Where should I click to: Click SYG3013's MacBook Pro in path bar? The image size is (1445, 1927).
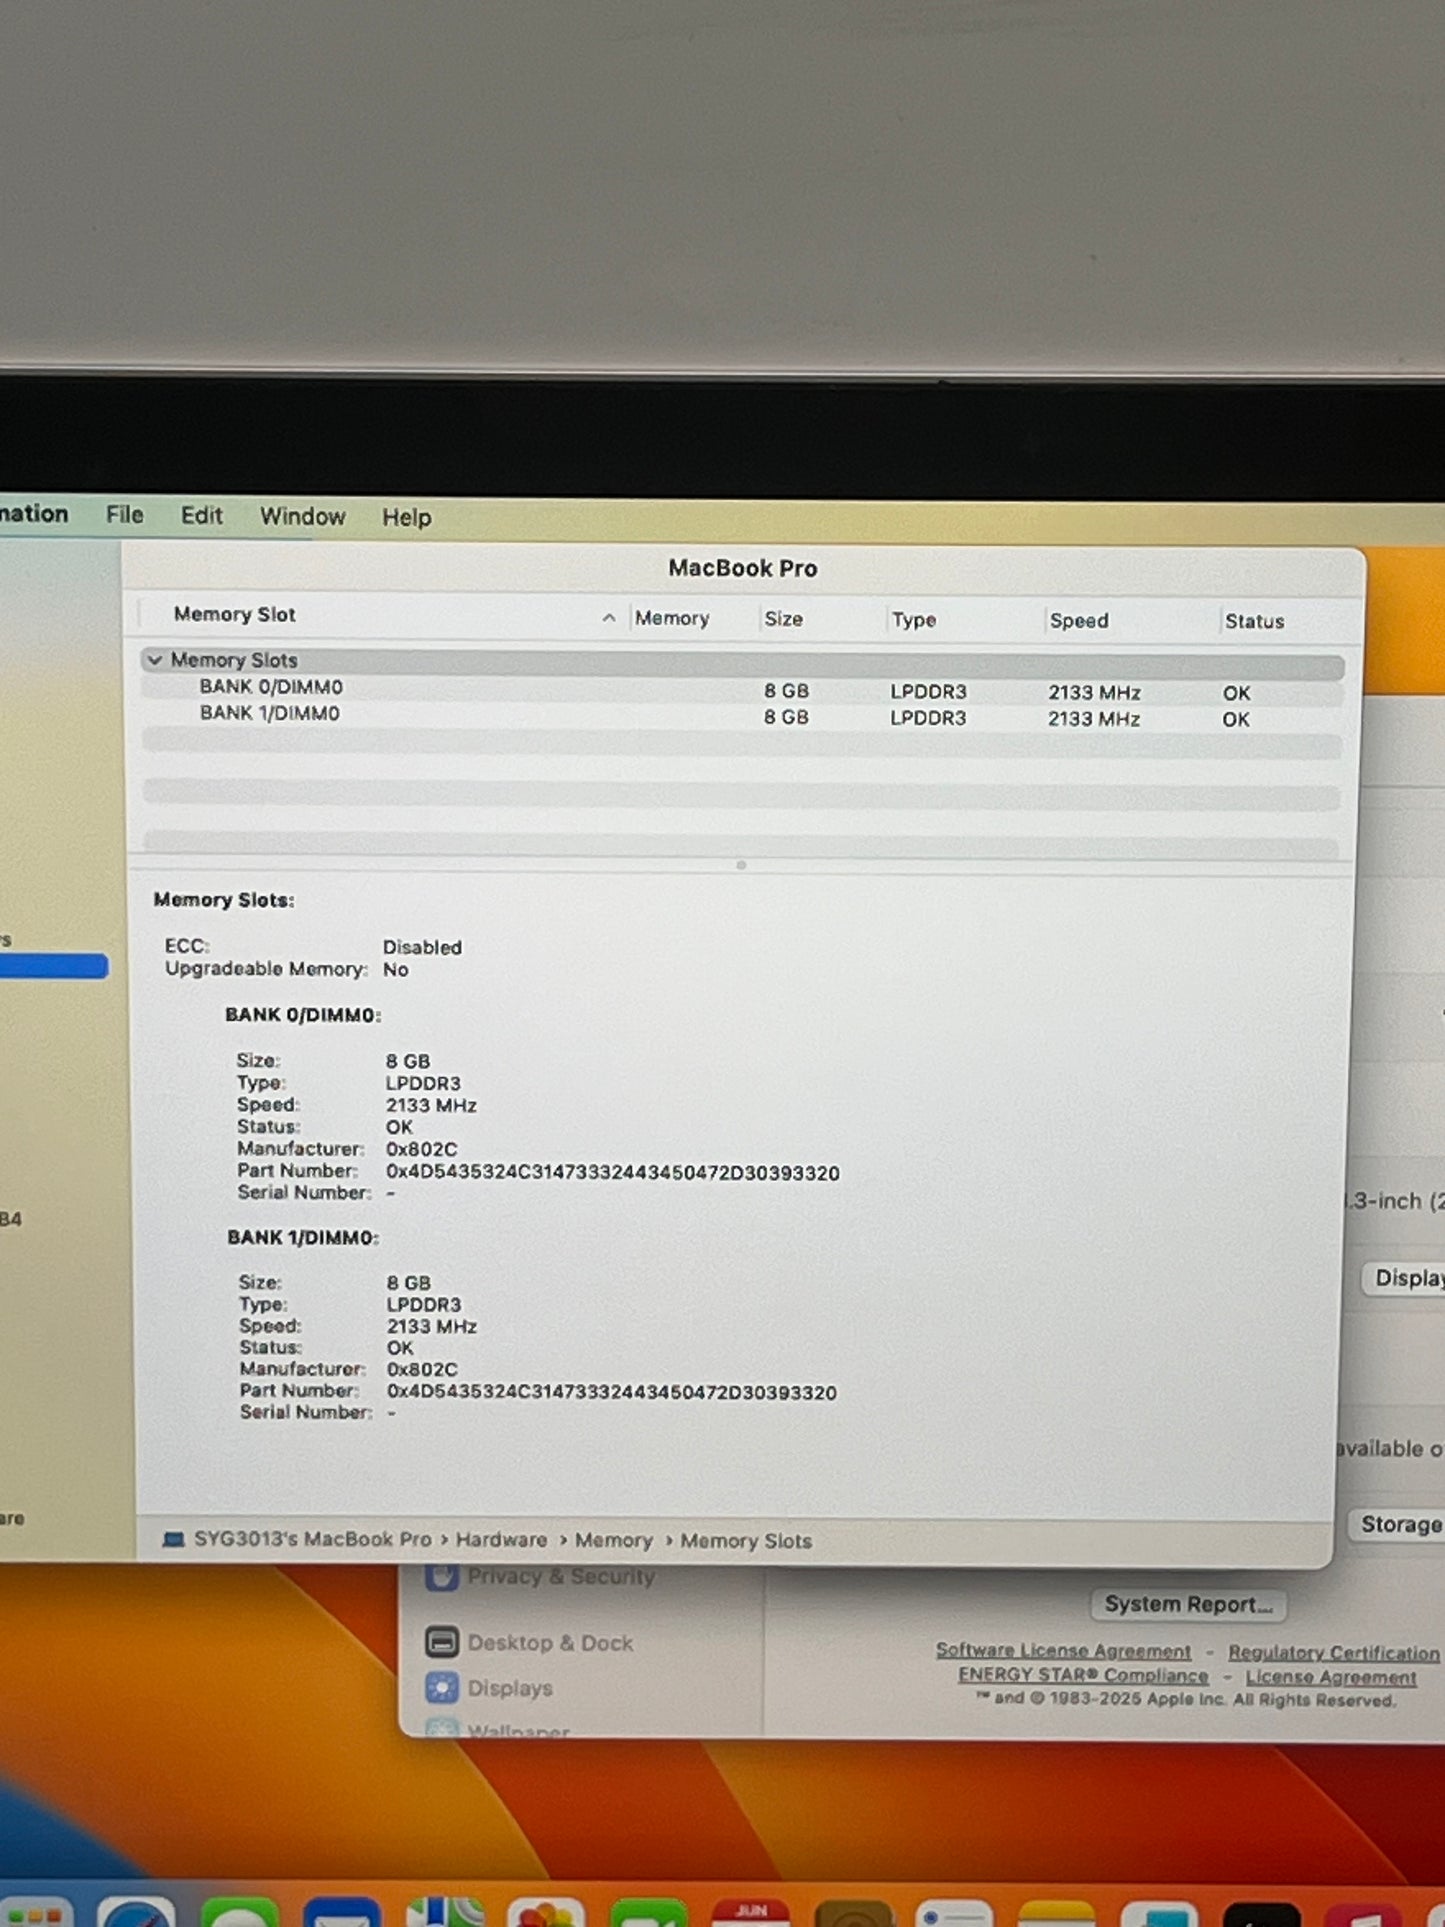point(312,1539)
